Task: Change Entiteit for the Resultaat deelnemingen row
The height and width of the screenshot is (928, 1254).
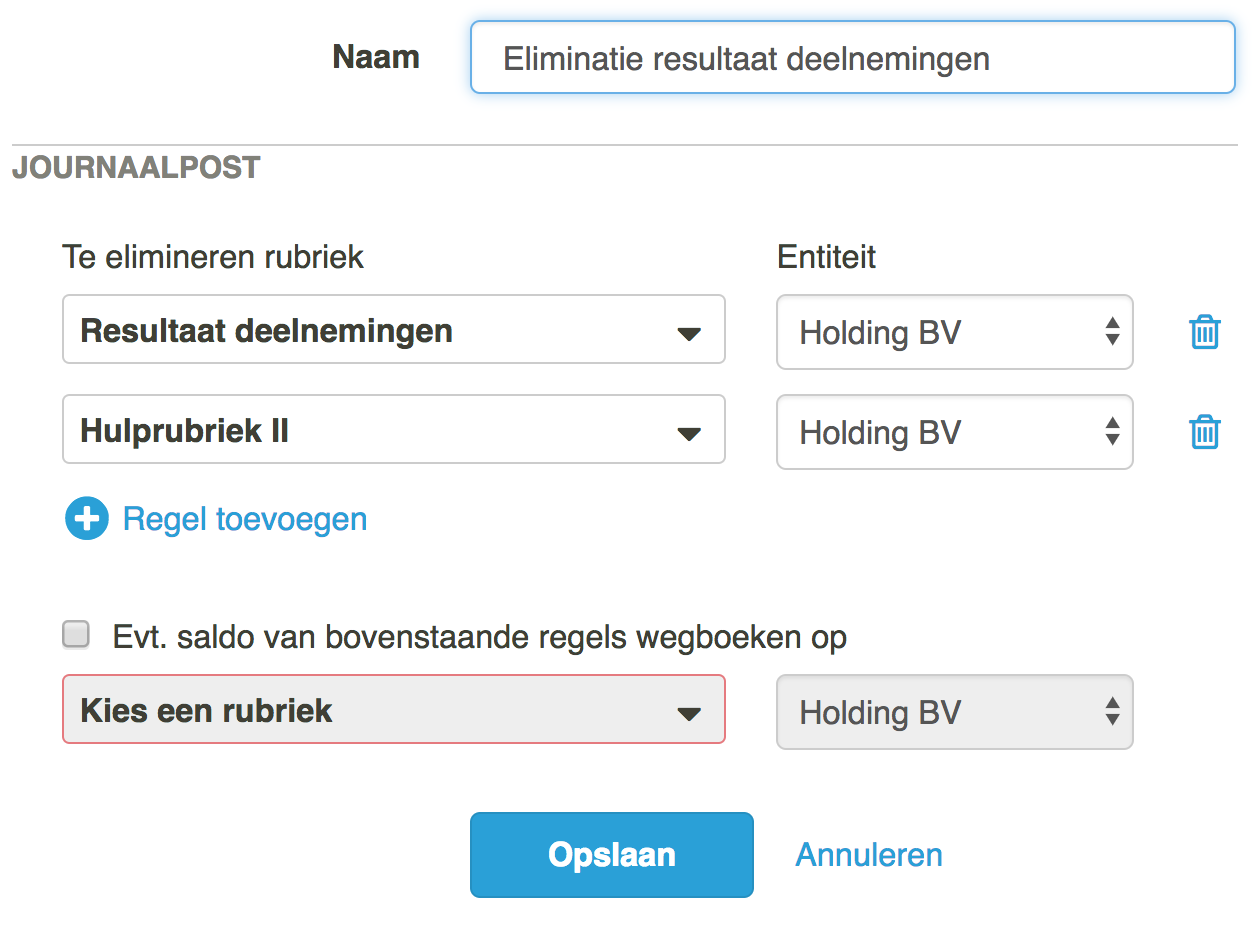Action: [955, 332]
